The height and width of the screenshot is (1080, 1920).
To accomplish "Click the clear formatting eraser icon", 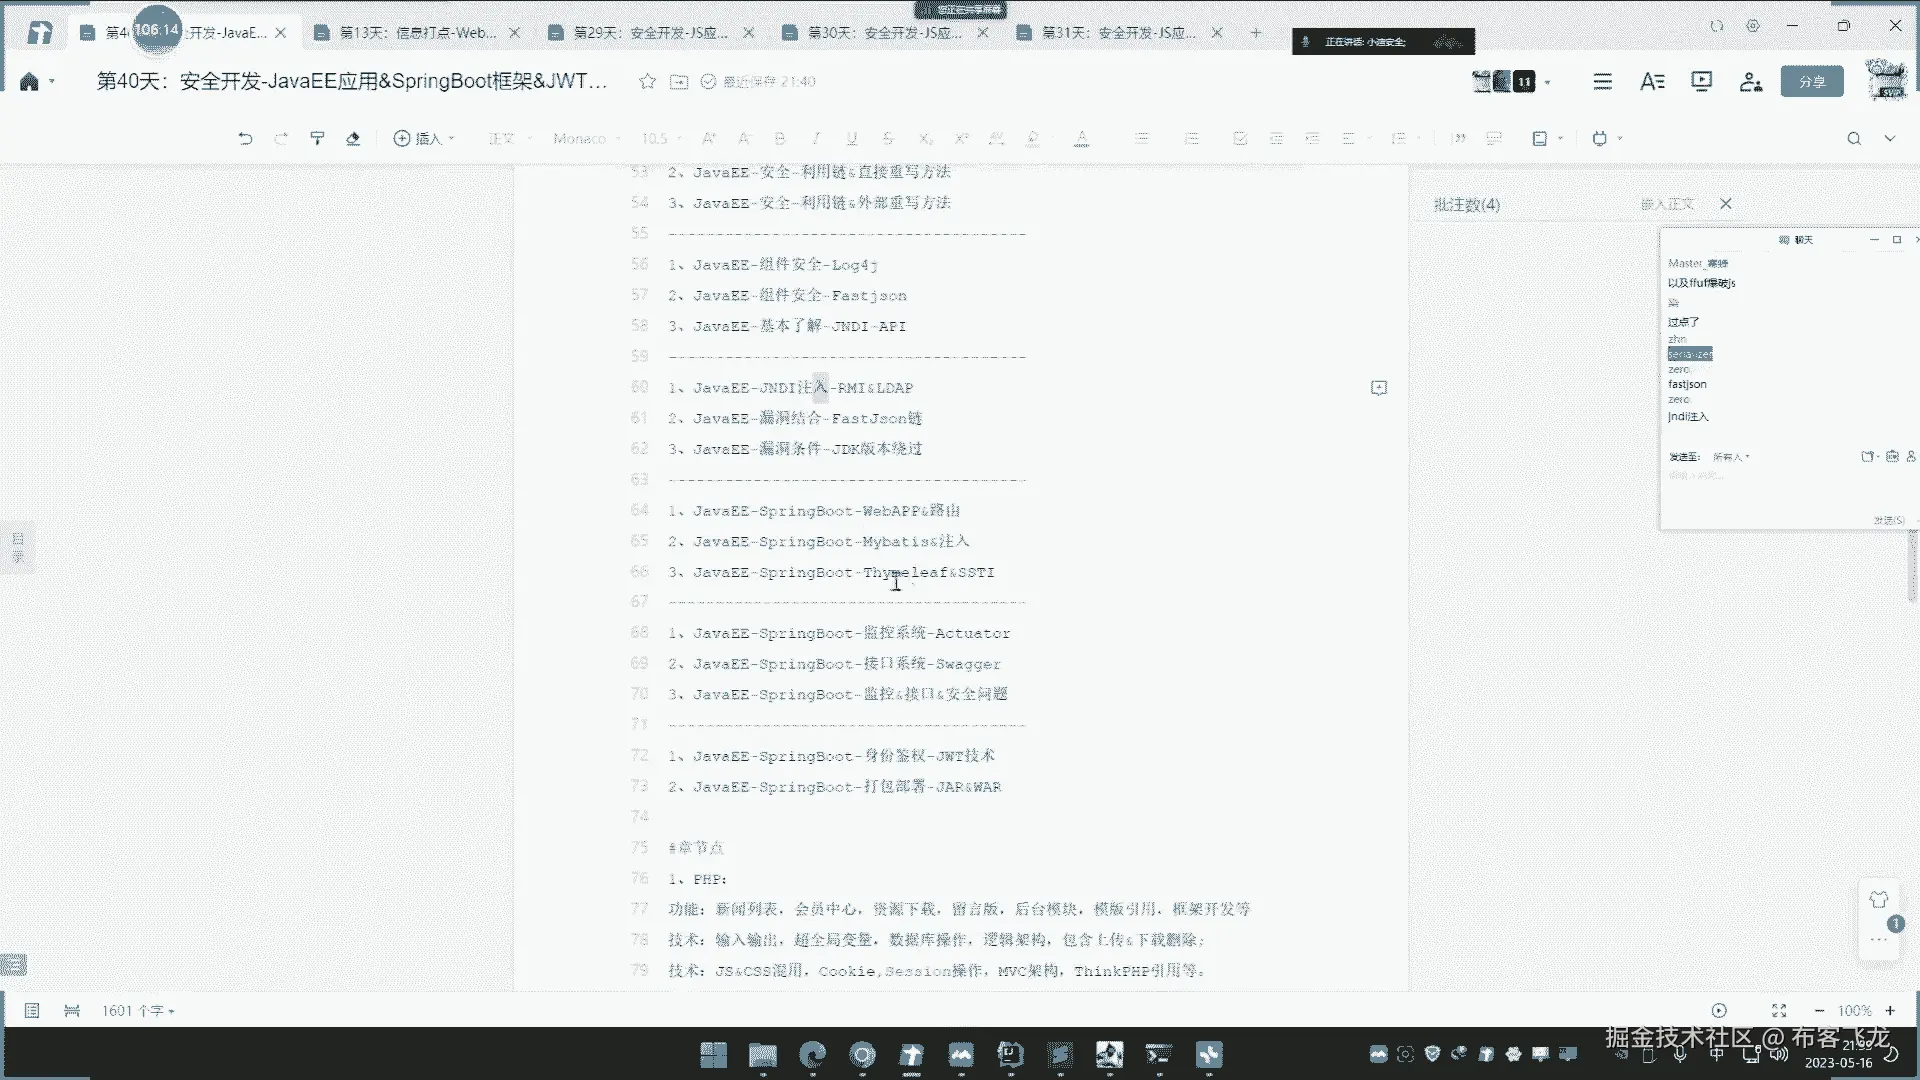I will pyautogui.click(x=353, y=139).
